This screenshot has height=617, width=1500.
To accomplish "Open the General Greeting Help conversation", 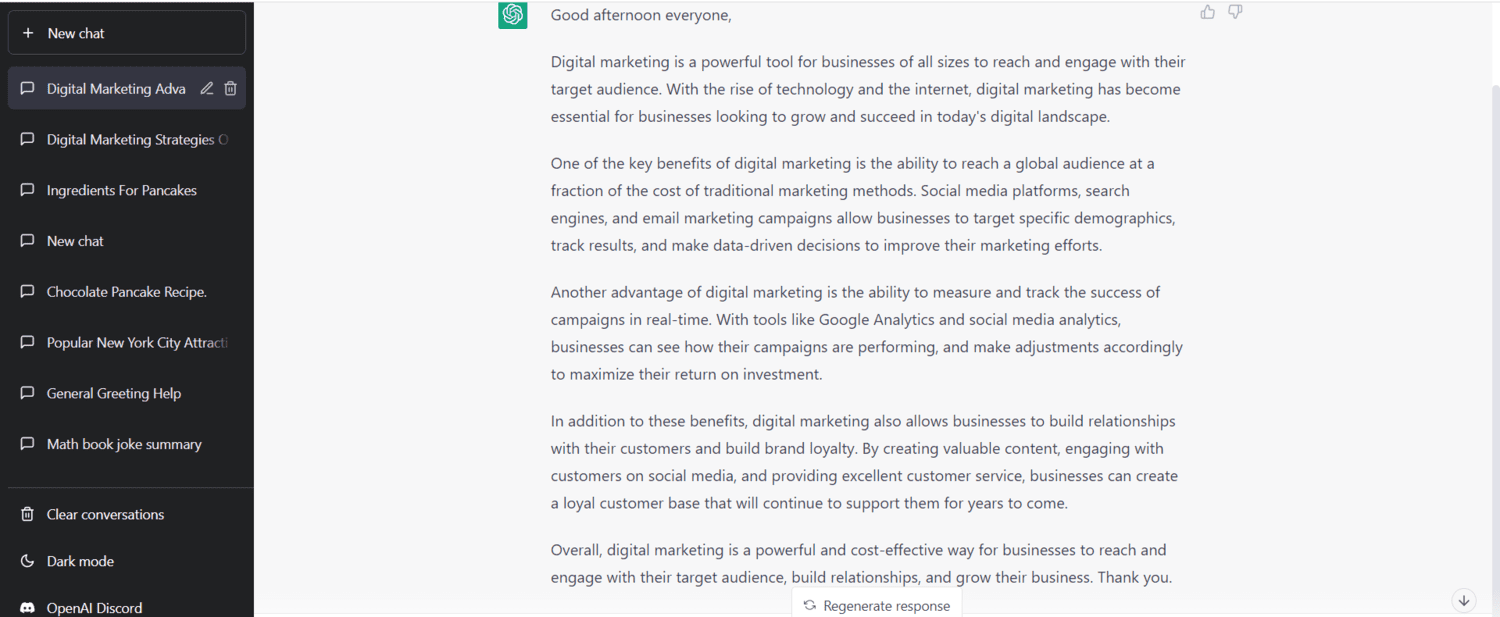I will pyautogui.click(x=127, y=393).
